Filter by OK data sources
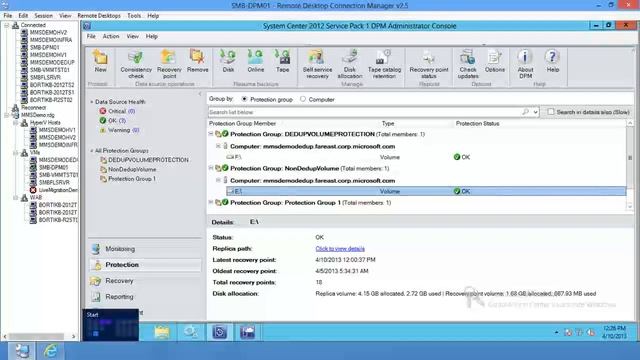Viewport: 640px width, 360px height. click(x=113, y=121)
